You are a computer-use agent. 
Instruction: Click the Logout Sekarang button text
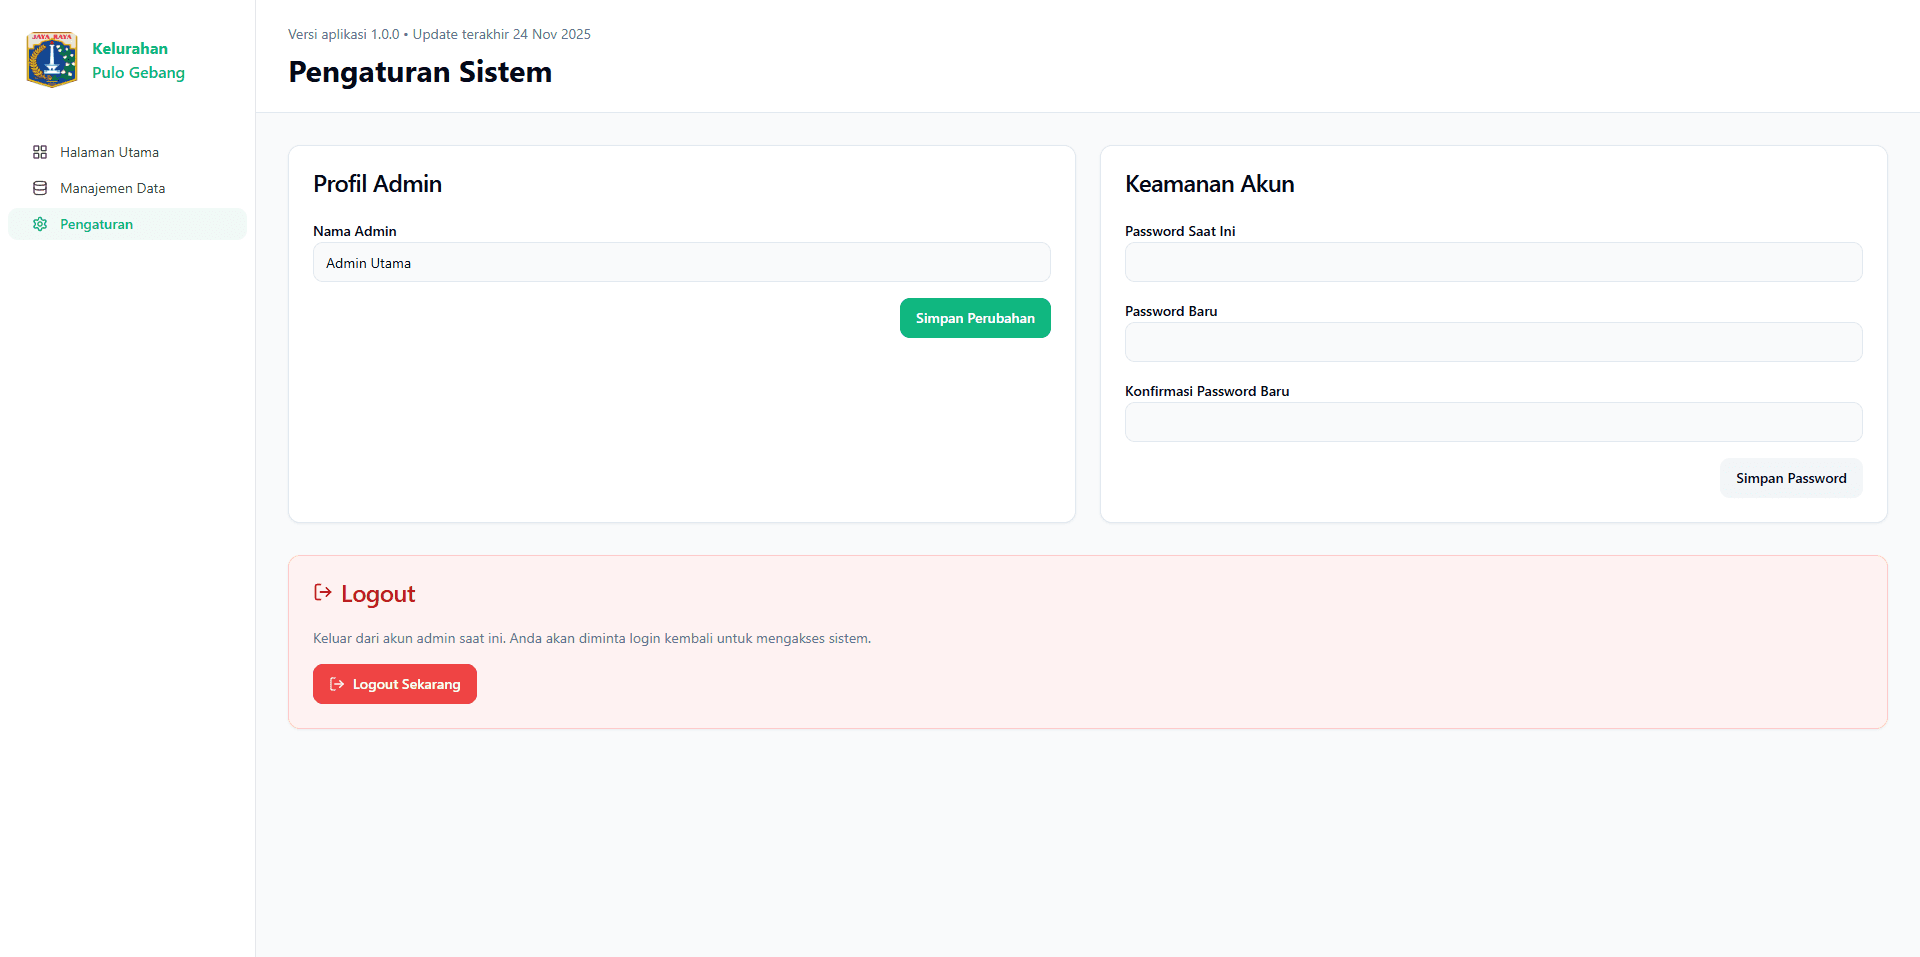[406, 684]
